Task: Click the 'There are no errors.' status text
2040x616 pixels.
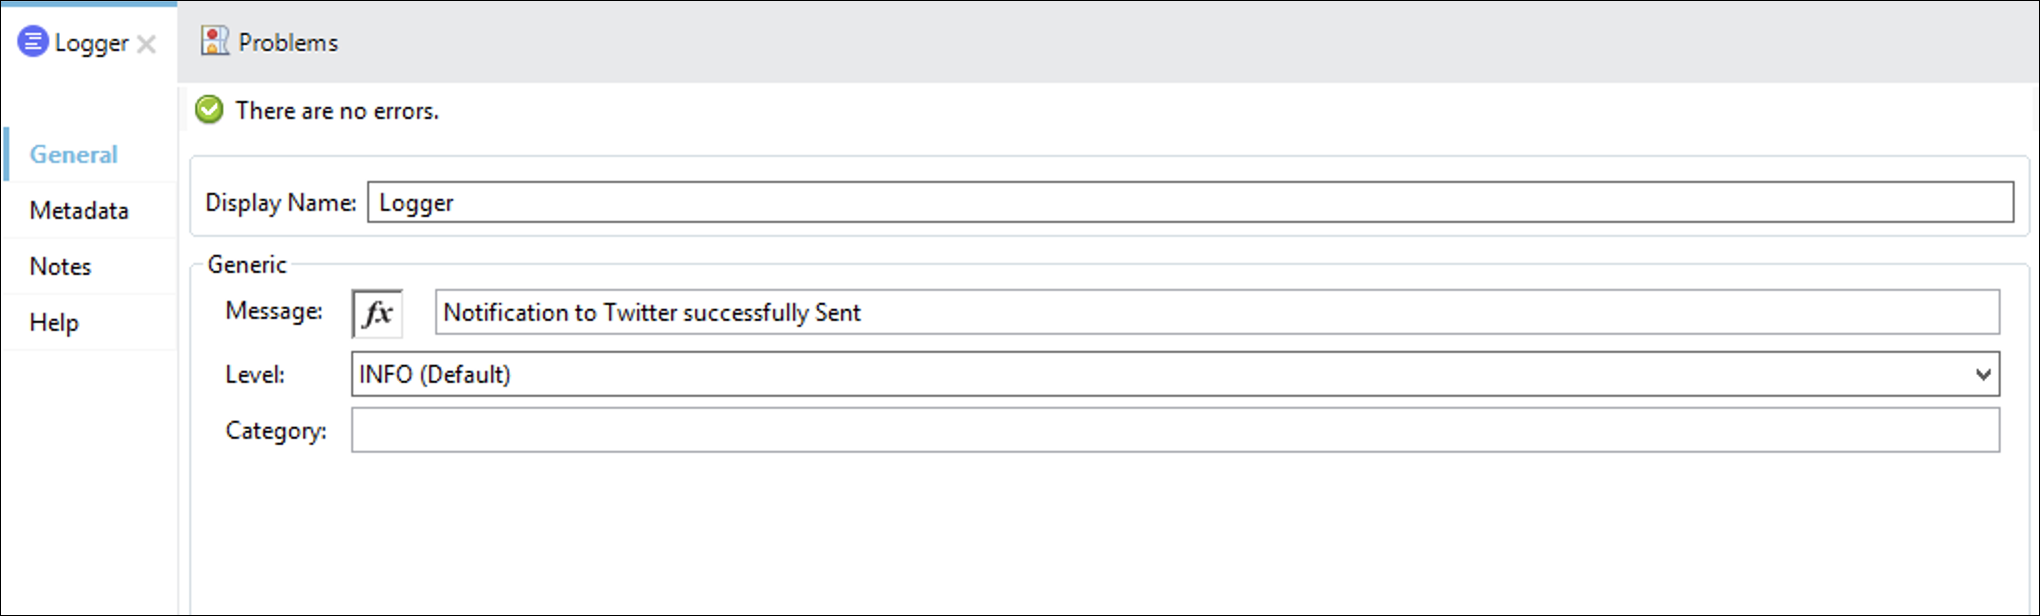Action: (337, 110)
